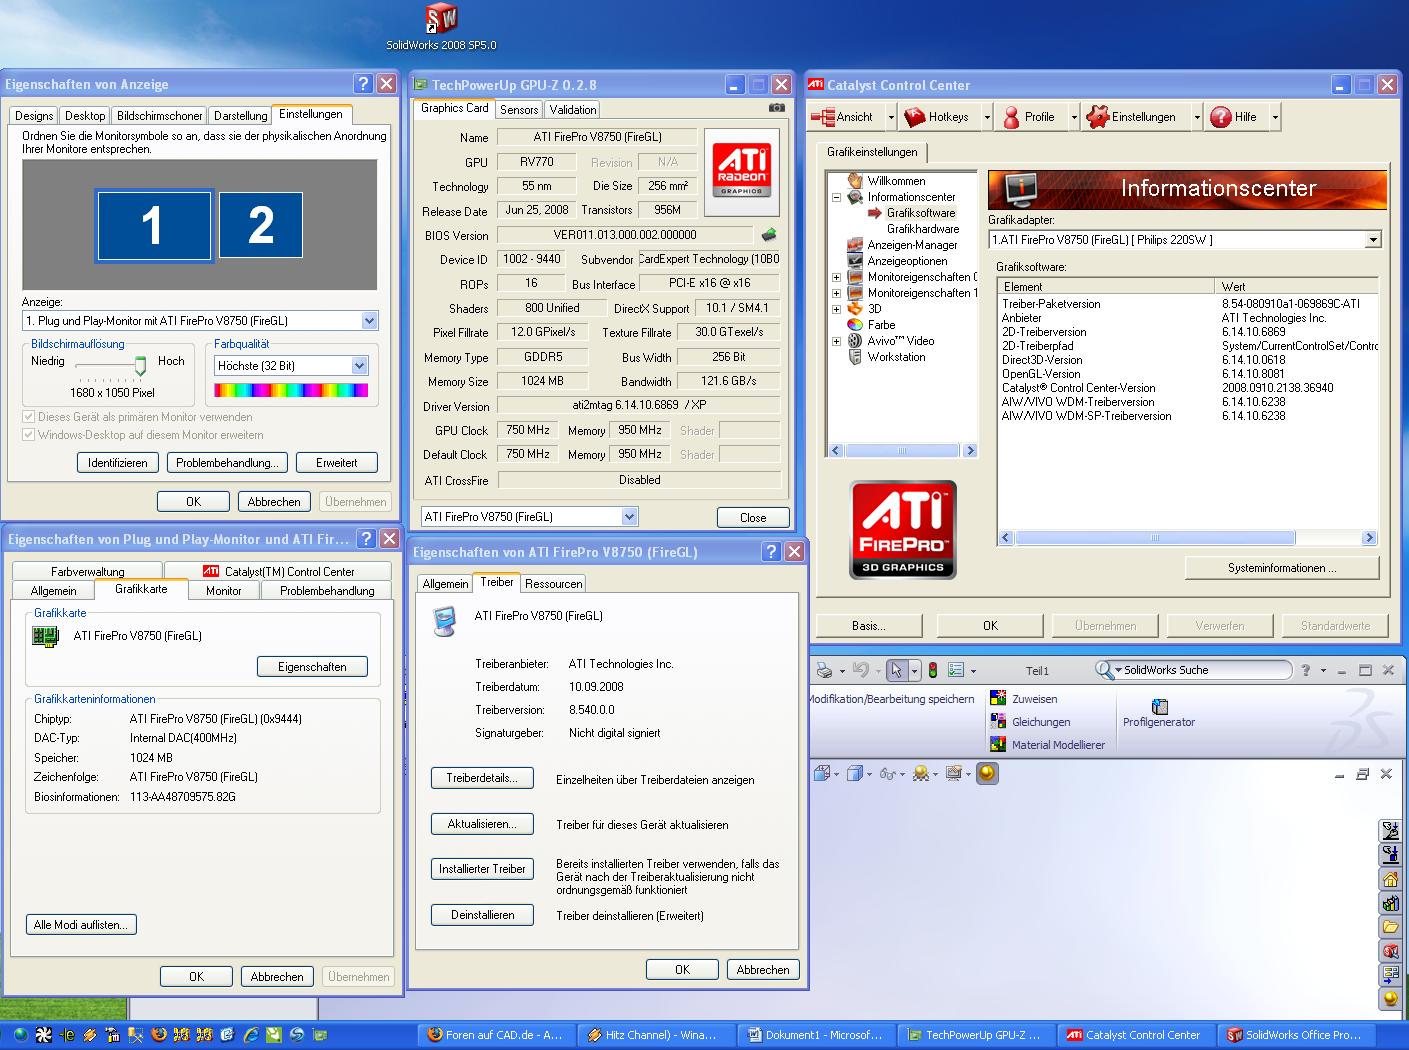The image size is (1409, 1050).
Task: Click the Alle Modi auflisten button
Action: tap(81, 925)
